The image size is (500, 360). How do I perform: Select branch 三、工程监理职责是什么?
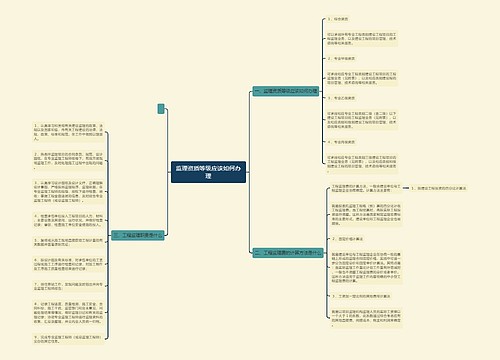click(x=138, y=235)
